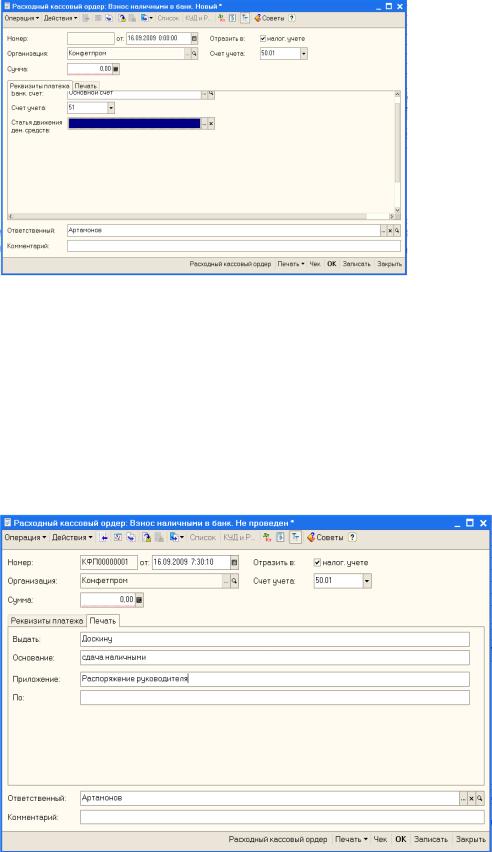492x852 pixels.
Task: Clear the Ответственный field in the top window
Action: [390, 231]
